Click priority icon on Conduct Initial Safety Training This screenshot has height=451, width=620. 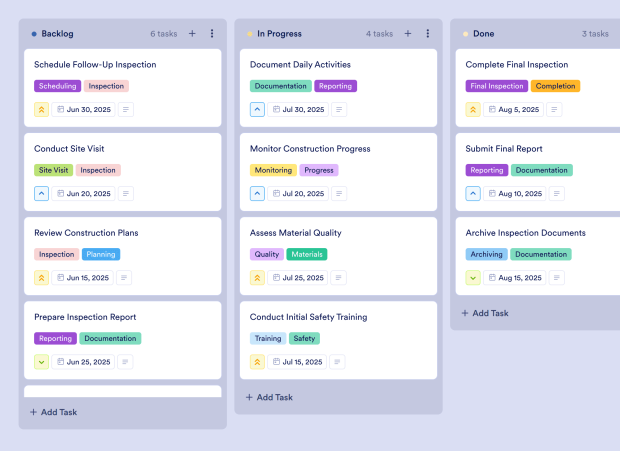coord(257,362)
